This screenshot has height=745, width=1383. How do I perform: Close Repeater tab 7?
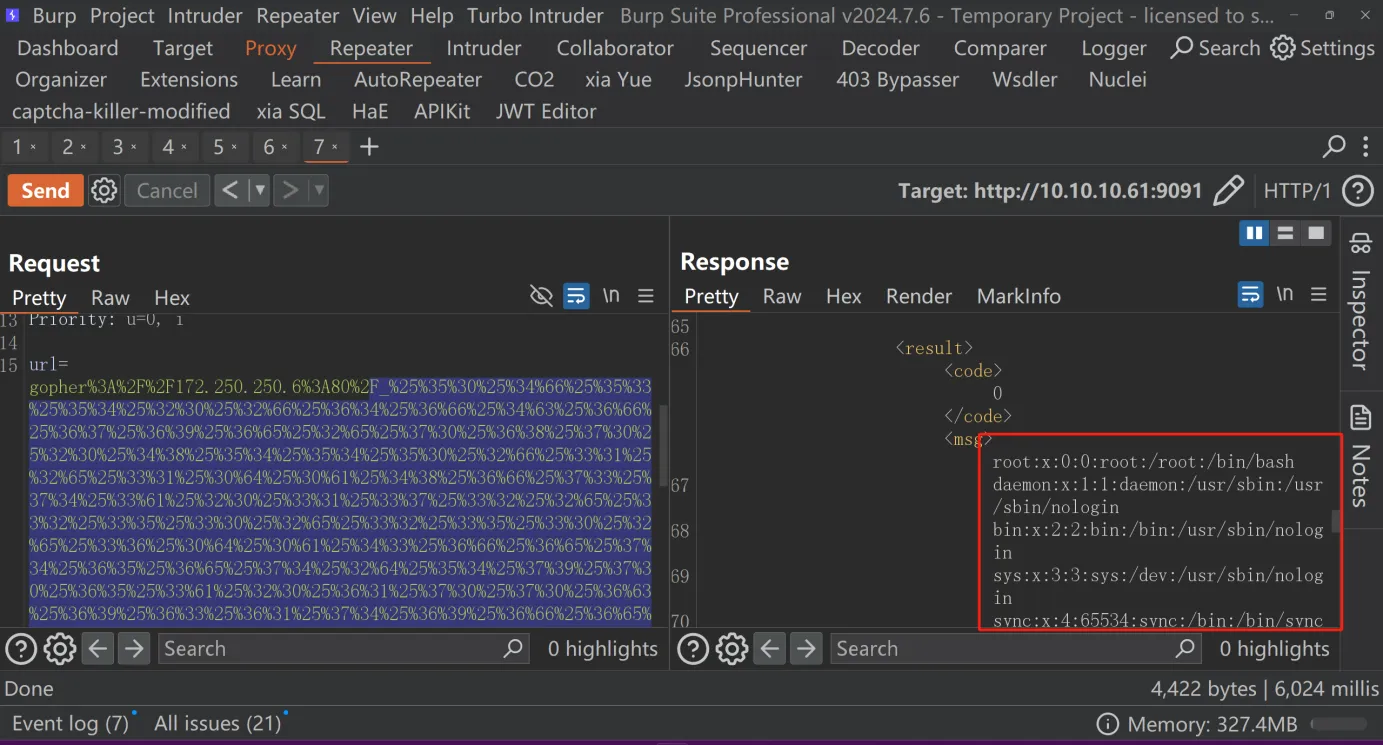(335, 148)
